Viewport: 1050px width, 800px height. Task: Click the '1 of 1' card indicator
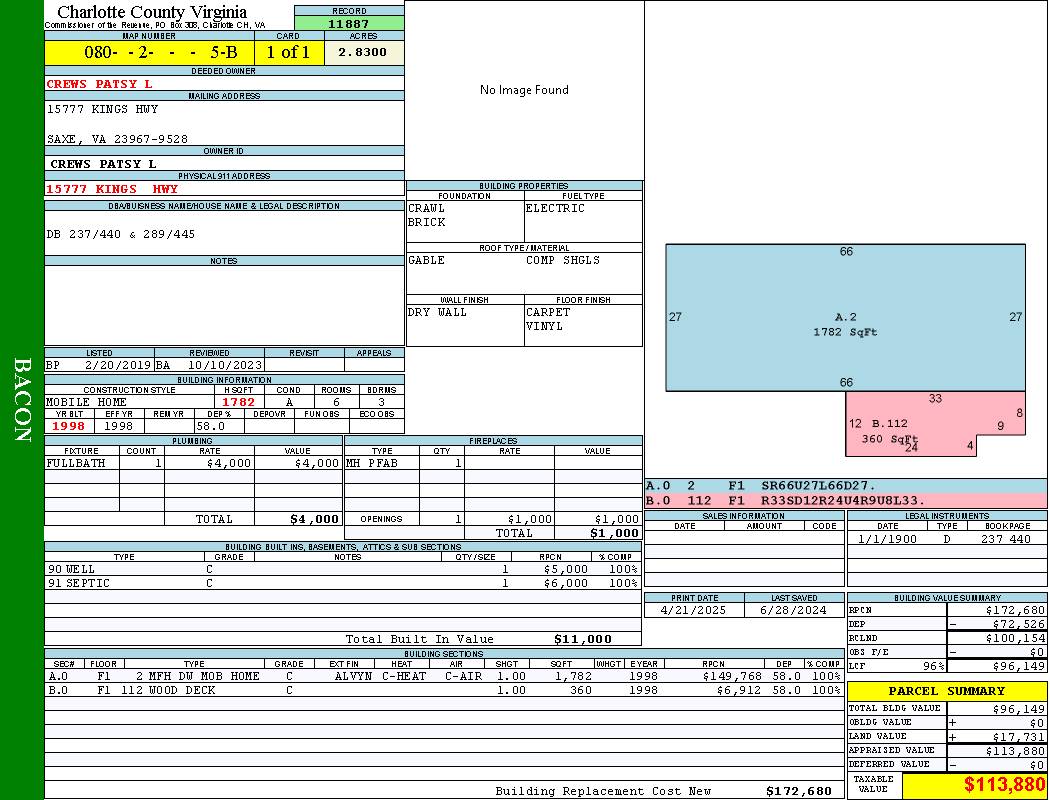tap(289, 52)
